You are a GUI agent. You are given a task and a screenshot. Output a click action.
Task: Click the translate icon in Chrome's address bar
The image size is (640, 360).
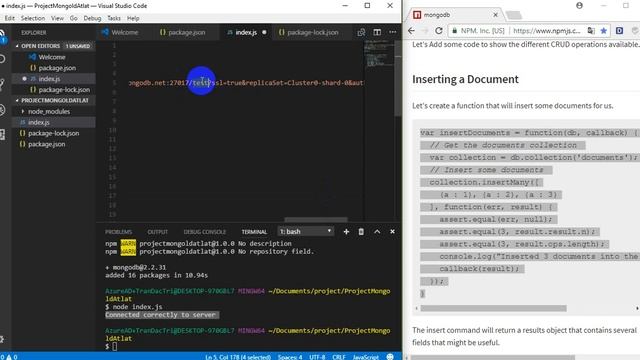[x=591, y=31]
